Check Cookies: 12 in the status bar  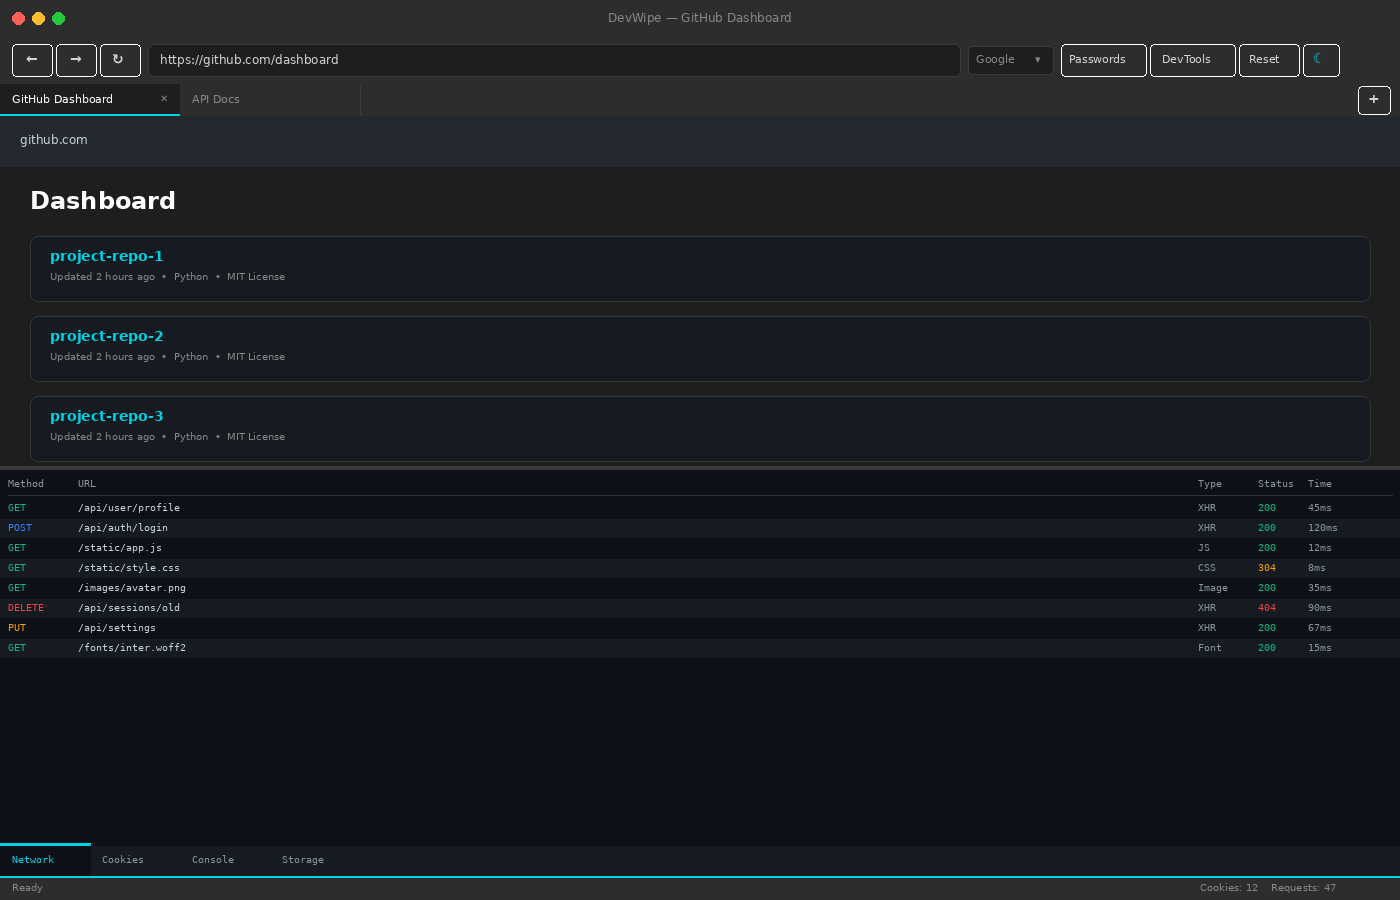coord(1228,887)
